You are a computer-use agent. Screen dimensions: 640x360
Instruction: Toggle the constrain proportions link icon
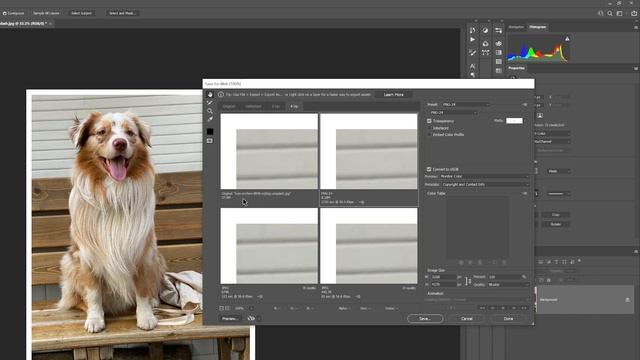(x=468, y=281)
